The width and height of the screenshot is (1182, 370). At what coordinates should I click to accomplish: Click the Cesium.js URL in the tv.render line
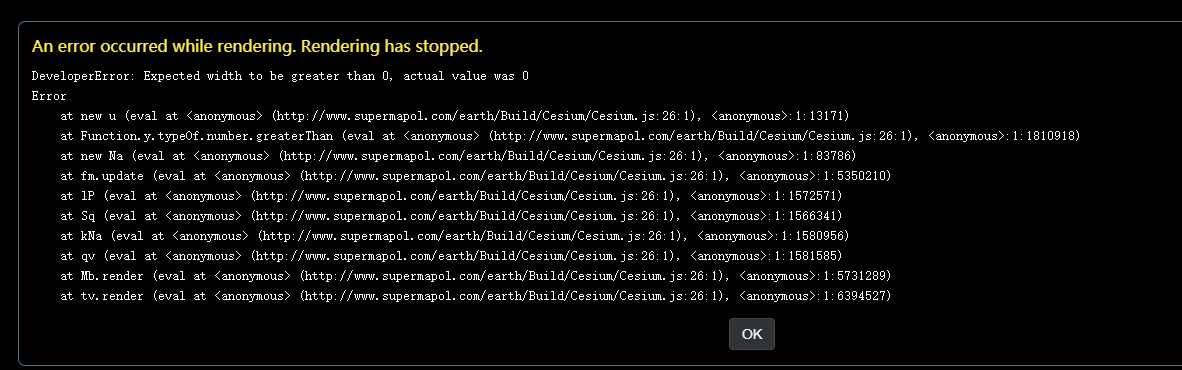(513, 296)
